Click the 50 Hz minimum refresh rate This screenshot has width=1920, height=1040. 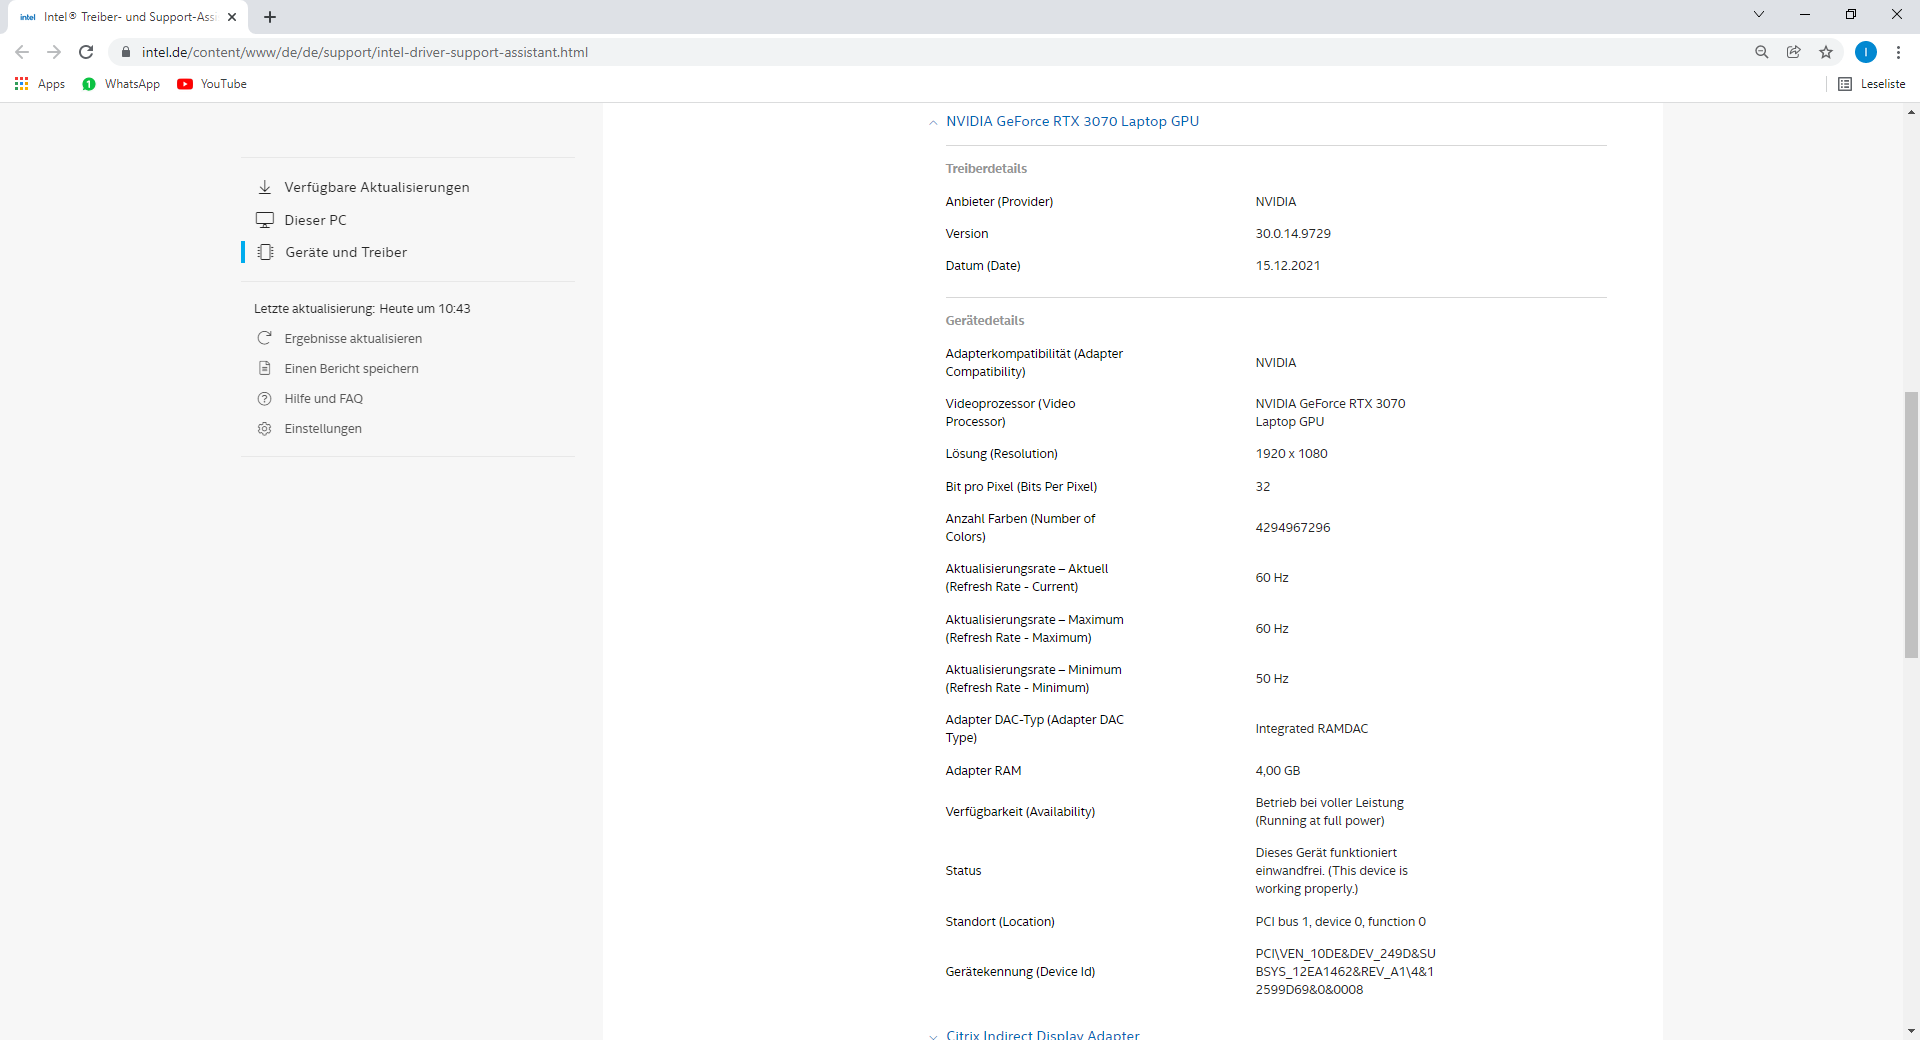(1272, 679)
